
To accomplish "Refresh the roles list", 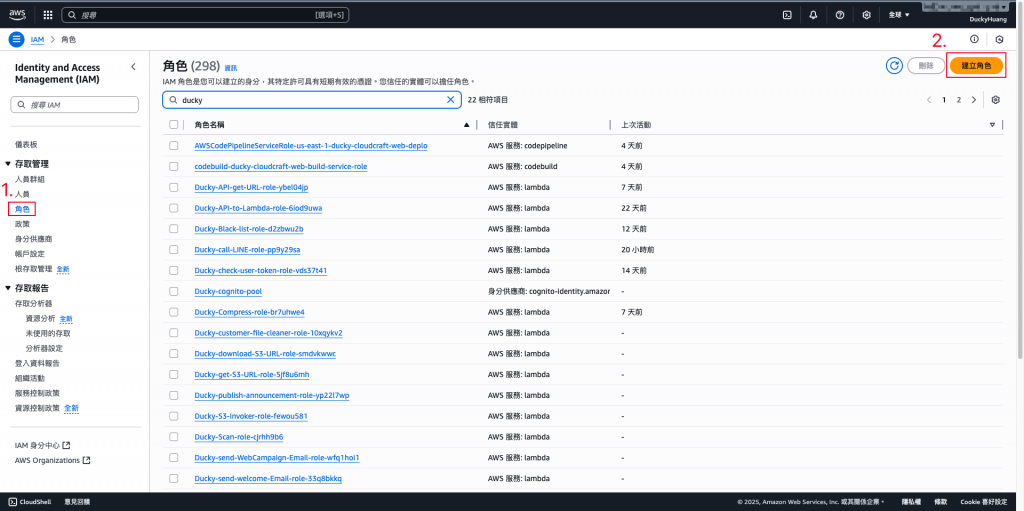I will point(894,65).
